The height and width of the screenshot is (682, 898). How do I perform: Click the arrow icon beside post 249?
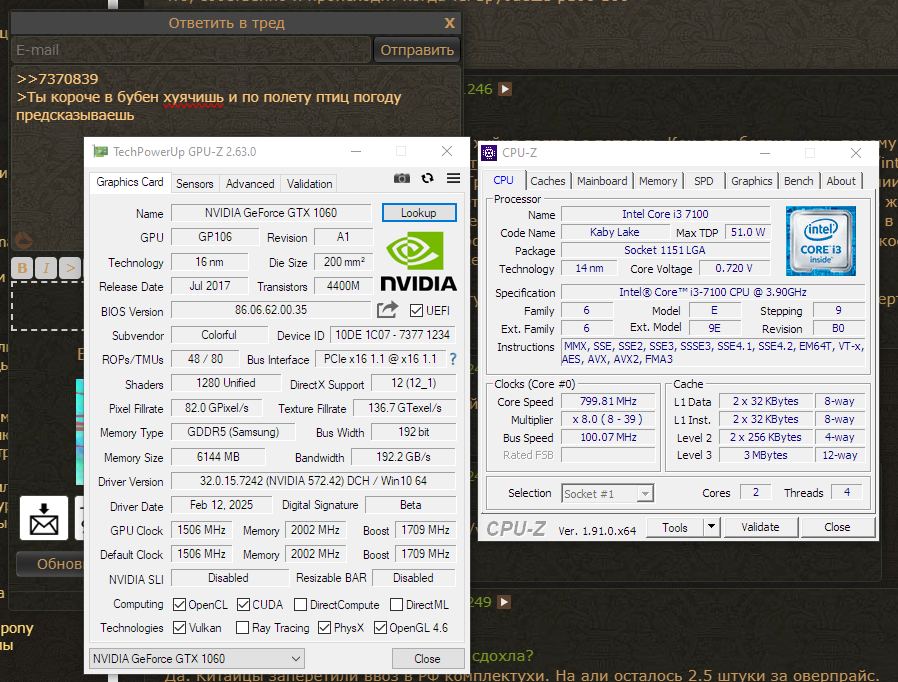tap(505, 602)
